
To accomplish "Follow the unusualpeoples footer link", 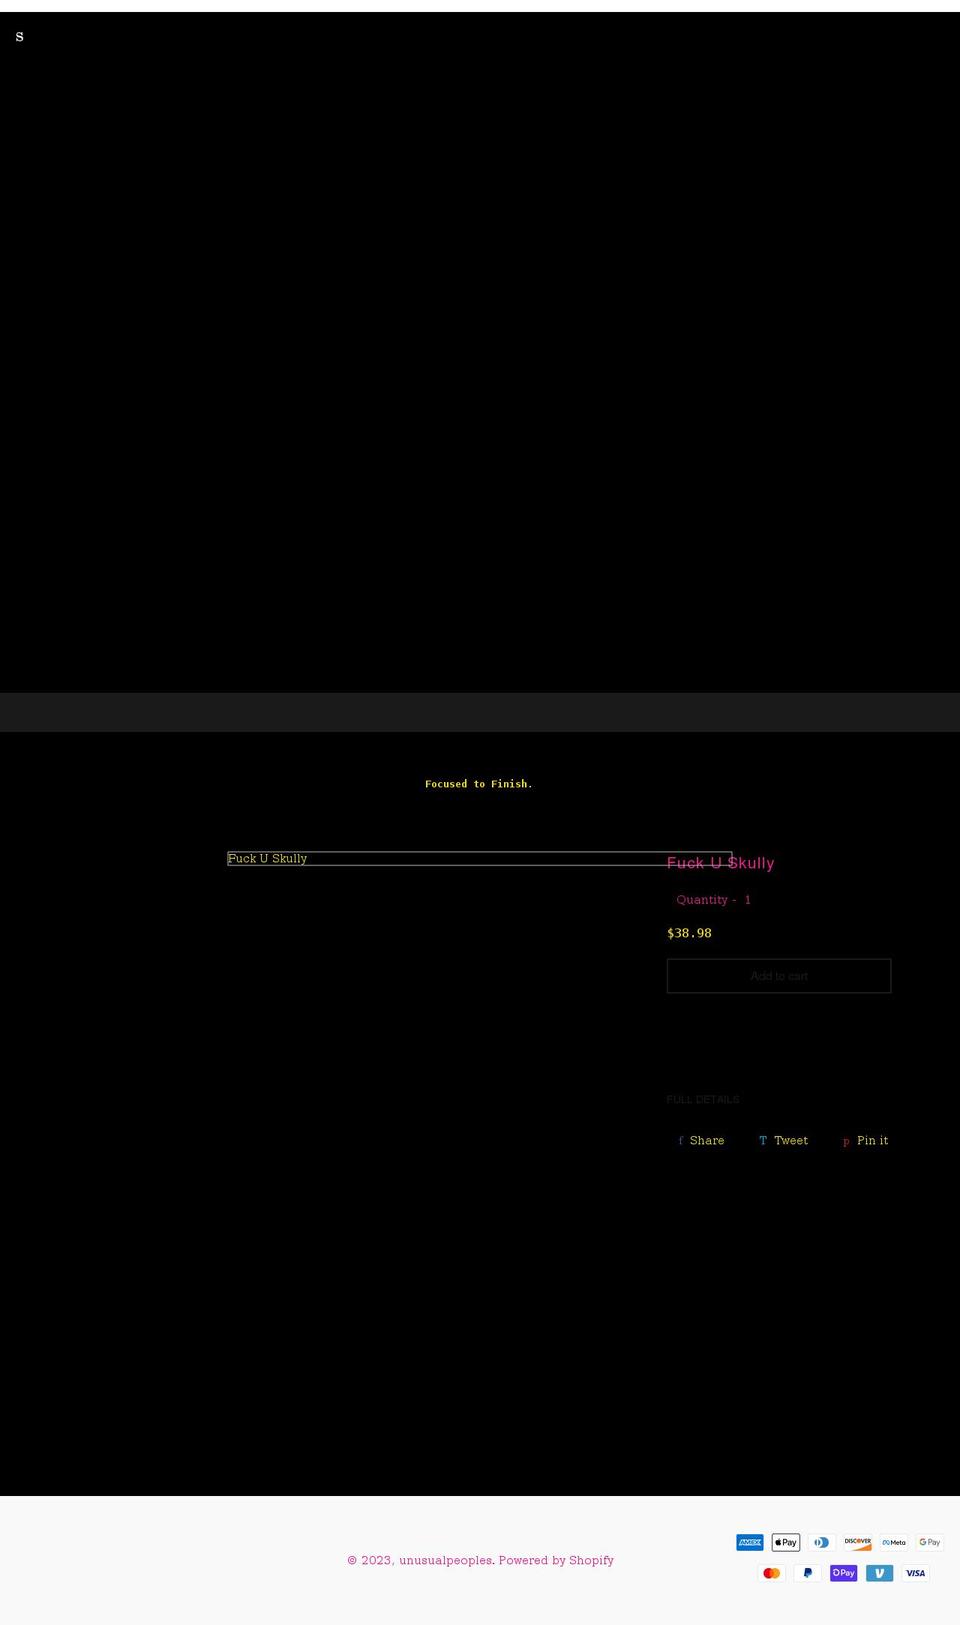I will 446,1560.
